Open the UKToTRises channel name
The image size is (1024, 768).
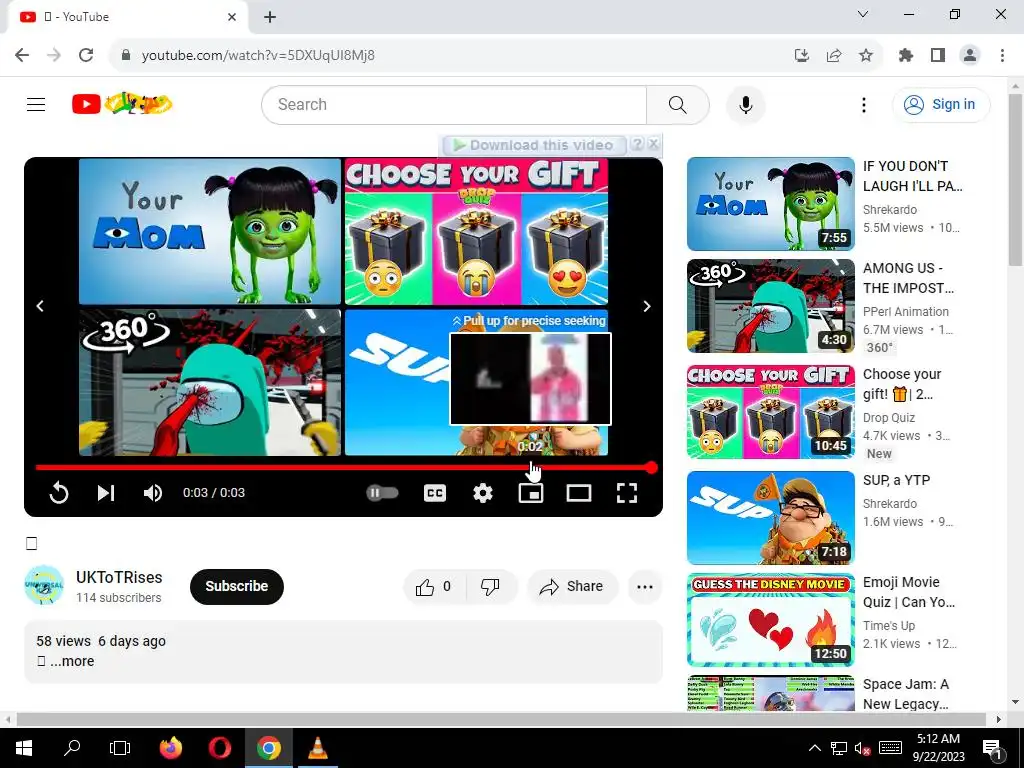119,577
